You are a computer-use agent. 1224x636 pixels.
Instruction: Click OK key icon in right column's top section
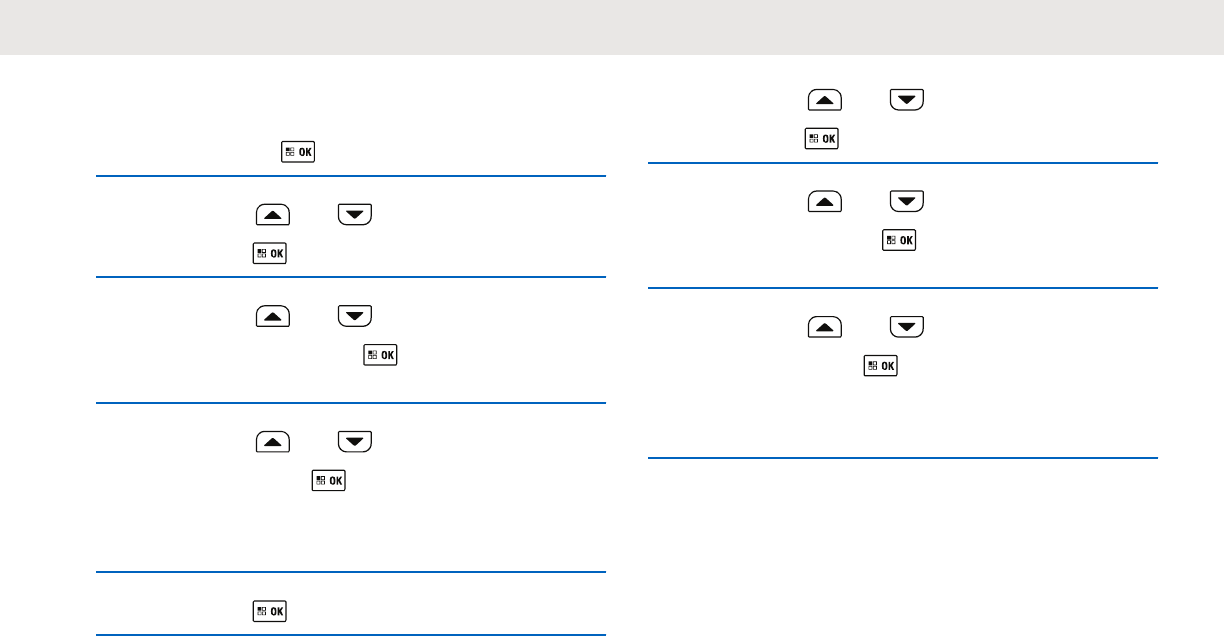click(x=822, y=139)
